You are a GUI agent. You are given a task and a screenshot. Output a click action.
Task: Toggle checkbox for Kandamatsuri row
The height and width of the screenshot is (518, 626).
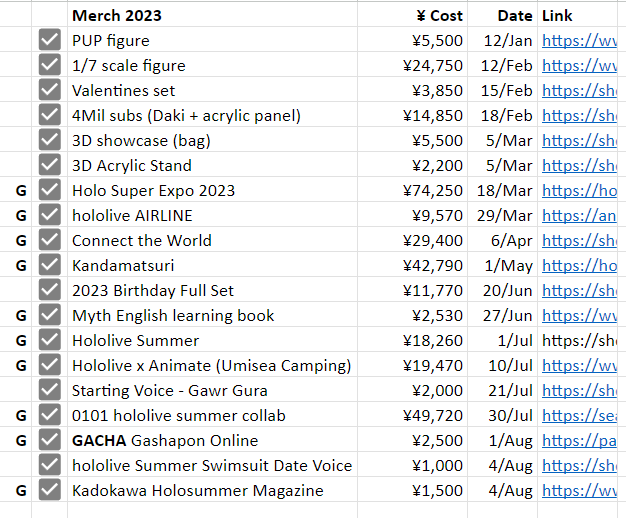coord(50,266)
